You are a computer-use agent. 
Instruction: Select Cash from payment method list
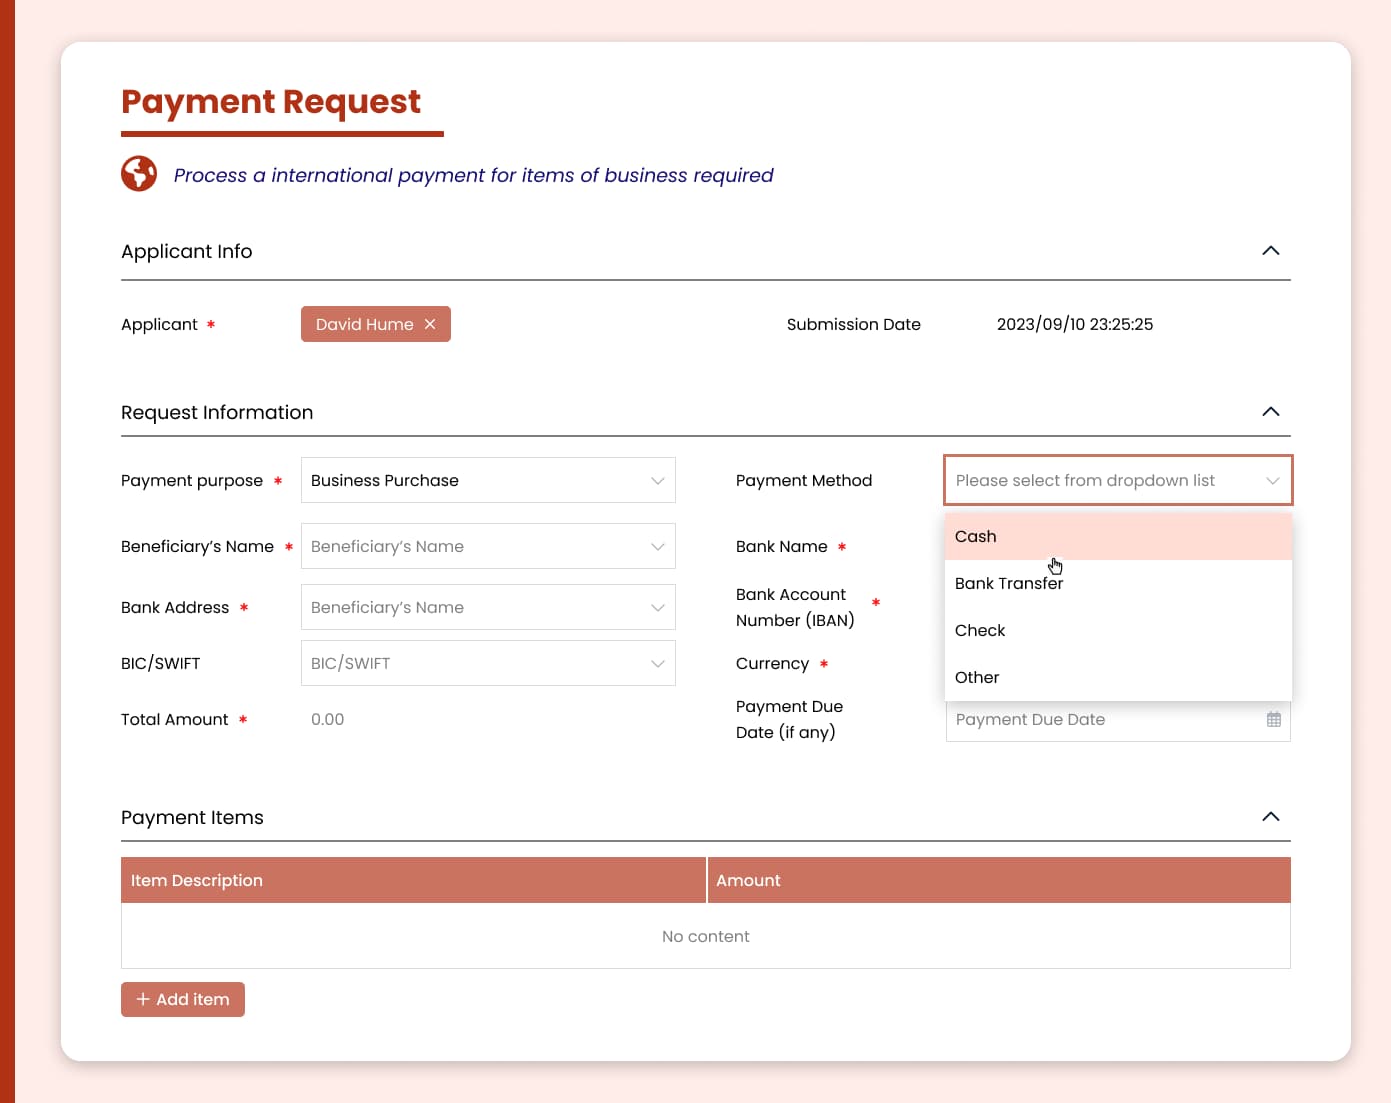[x=976, y=537]
